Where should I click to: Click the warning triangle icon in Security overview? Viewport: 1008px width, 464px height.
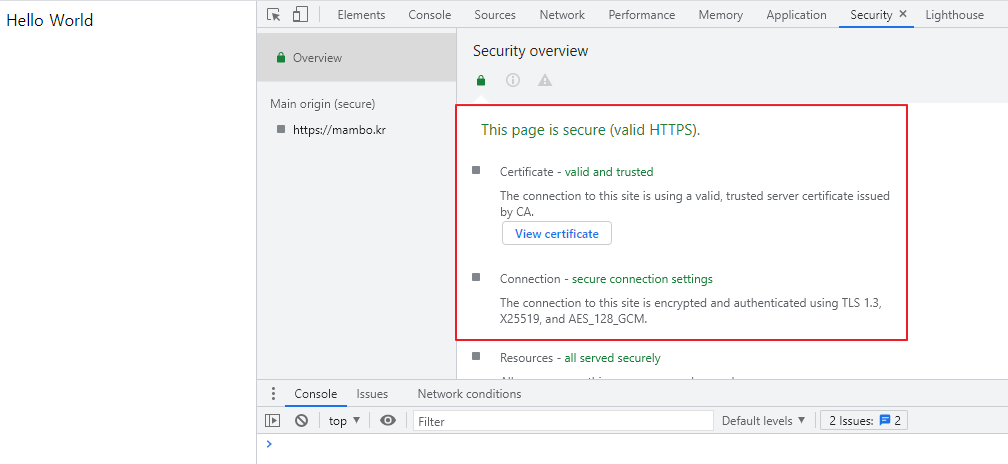[x=544, y=81]
